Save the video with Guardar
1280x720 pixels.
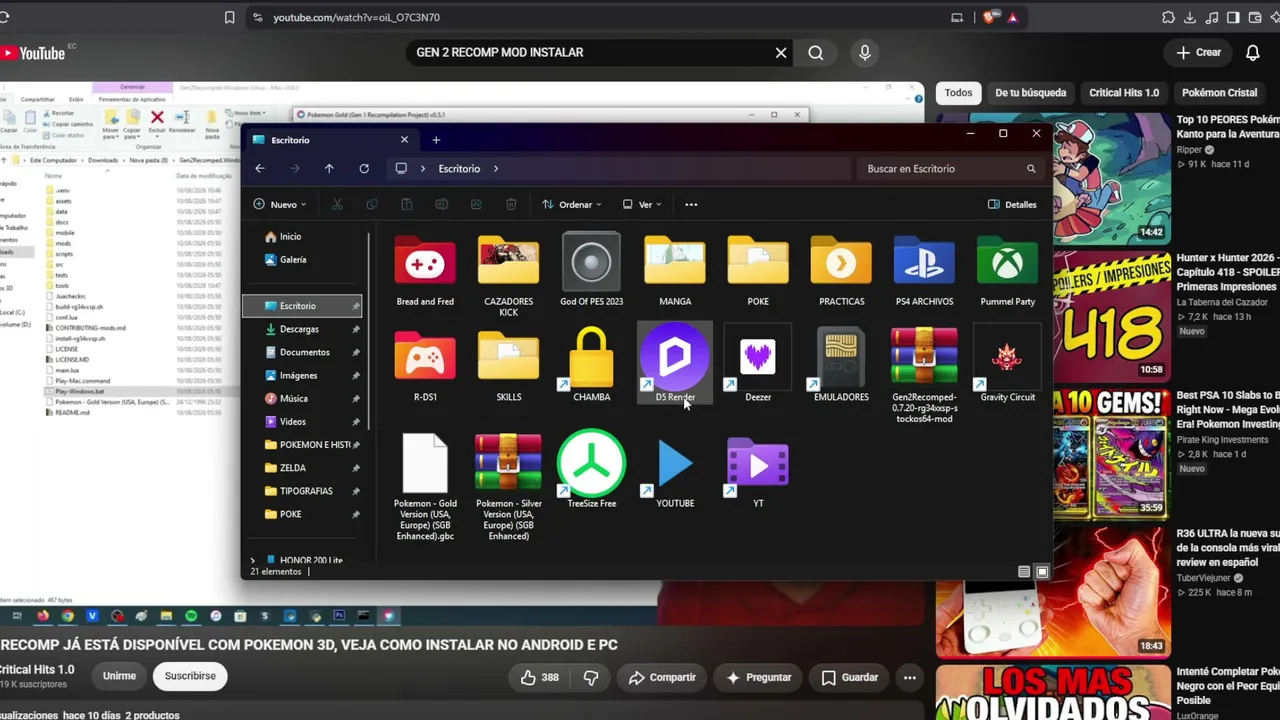849,677
